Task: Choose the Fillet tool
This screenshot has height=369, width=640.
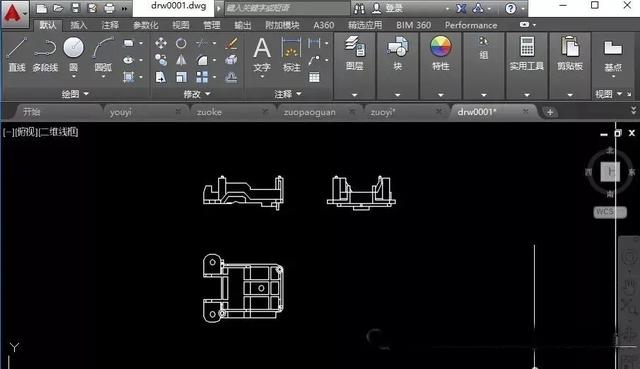Action: (202, 60)
